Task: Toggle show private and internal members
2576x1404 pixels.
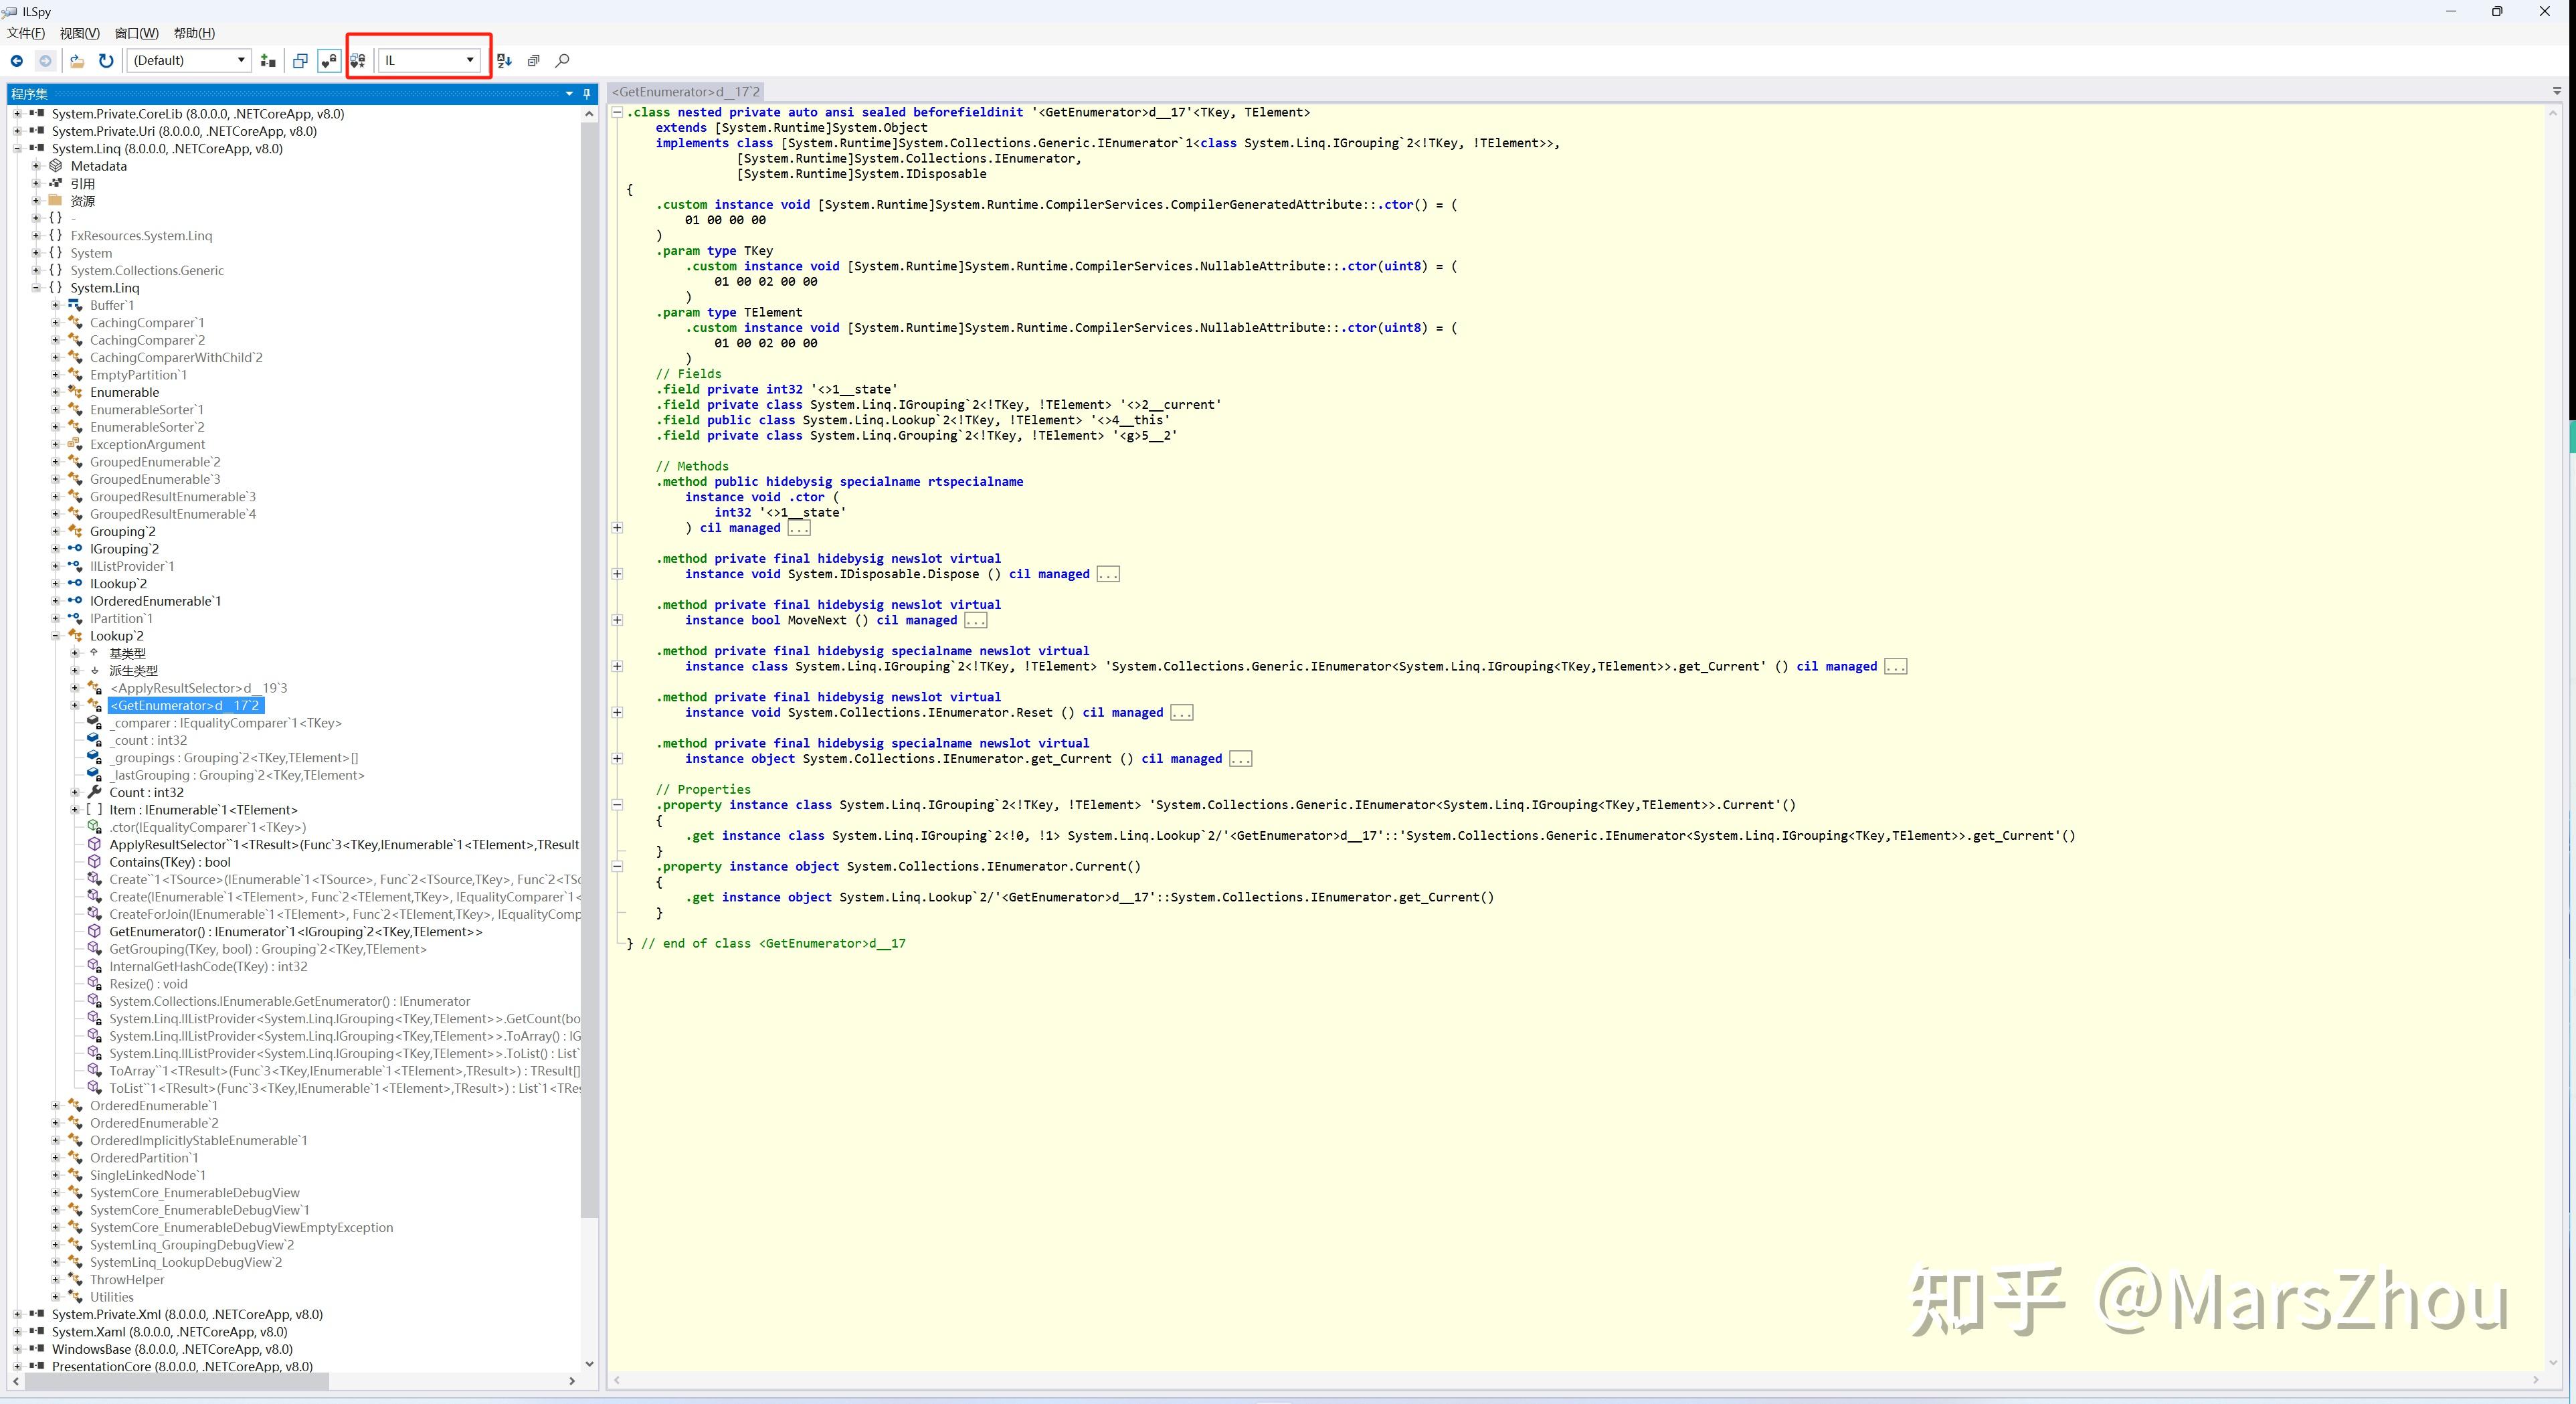Action: pos(329,61)
